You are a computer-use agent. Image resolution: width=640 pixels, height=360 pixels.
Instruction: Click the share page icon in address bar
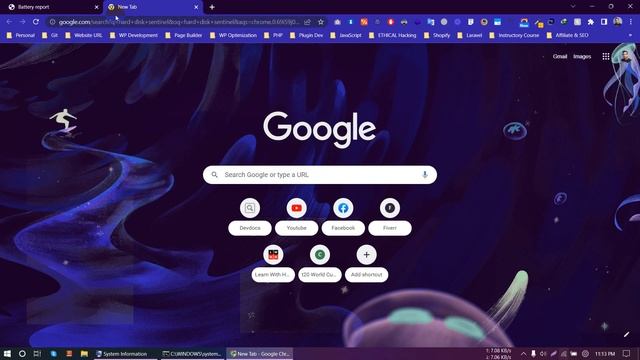click(307, 22)
